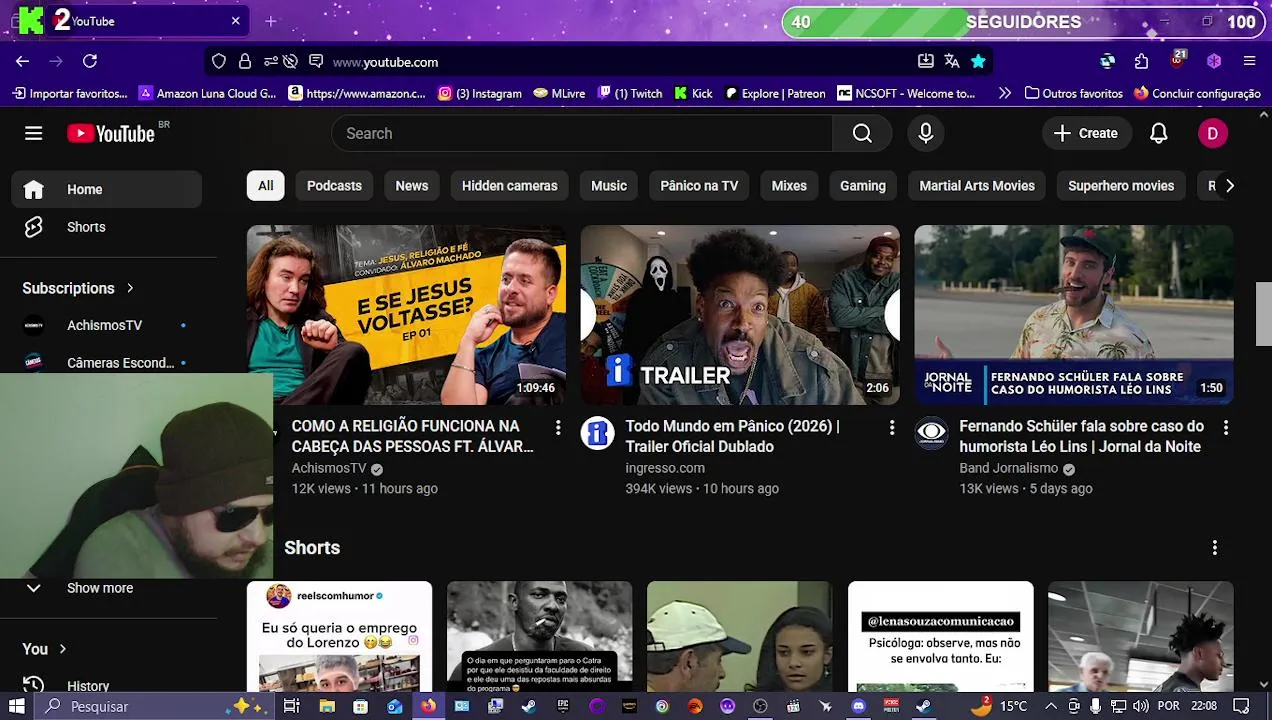Open the YouTube hamburger guide menu
This screenshot has height=720, width=1272.
(33, 133)
